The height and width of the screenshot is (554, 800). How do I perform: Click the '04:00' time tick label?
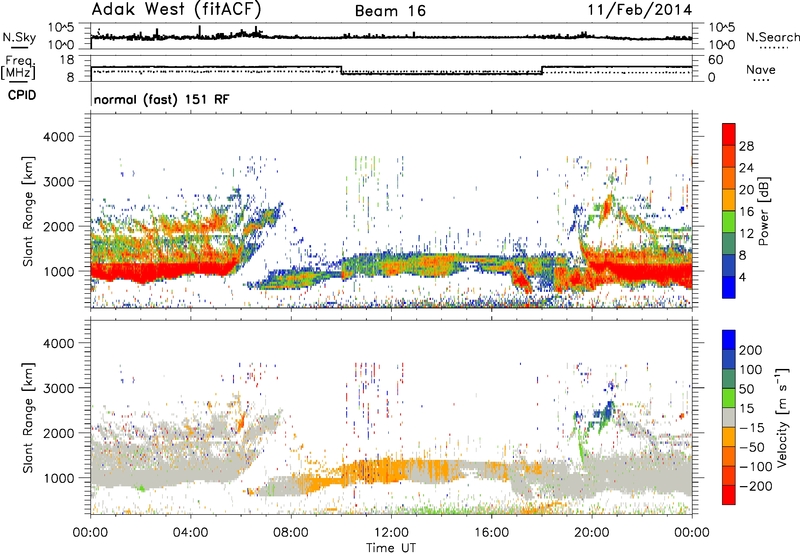pos(190,533)
